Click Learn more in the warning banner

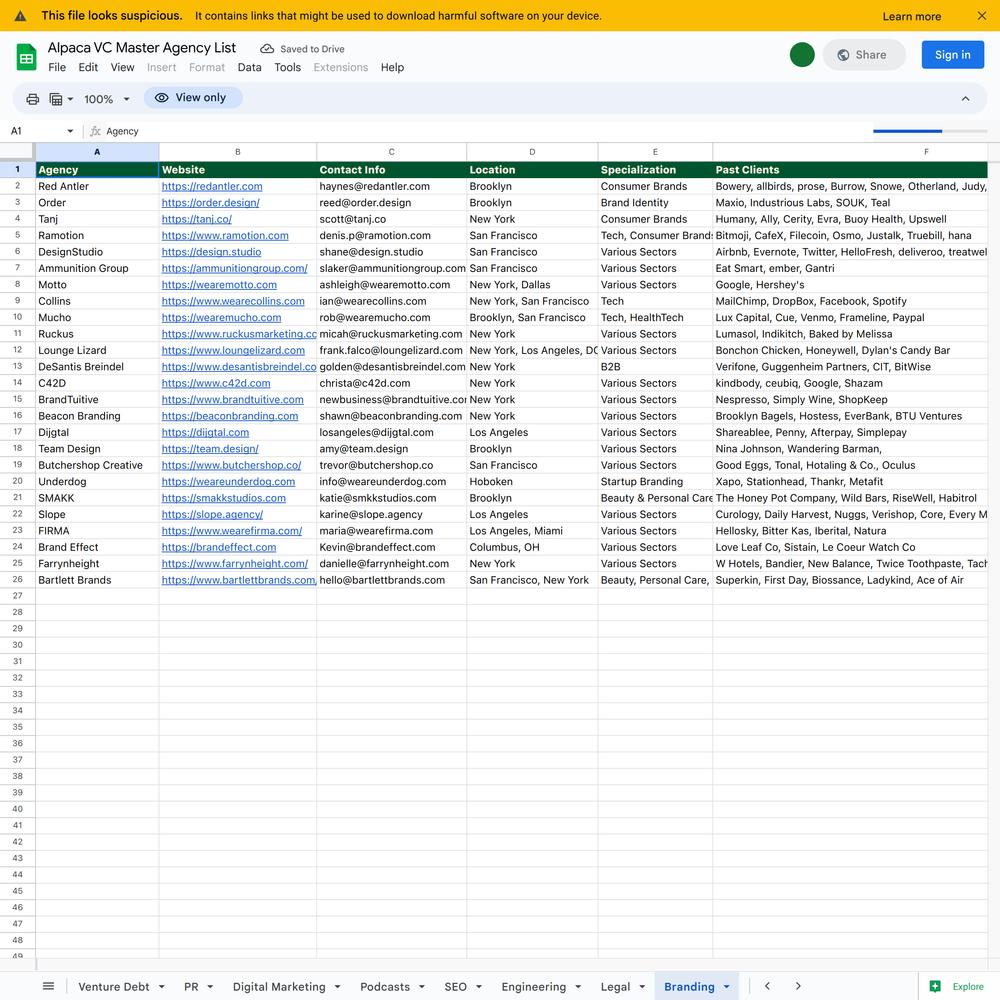click(x=911, y=17)
